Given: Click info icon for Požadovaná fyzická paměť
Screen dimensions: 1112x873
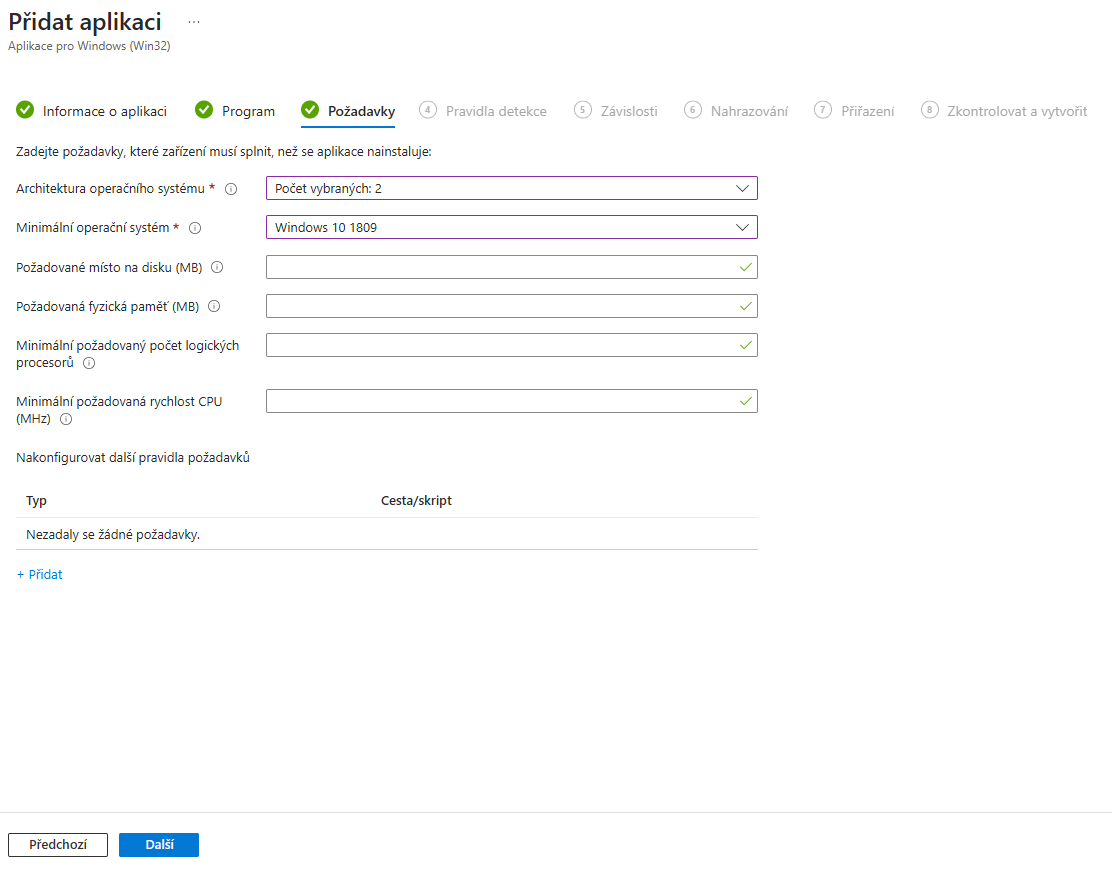Looking at the screenshot, I should click(214, 306).
